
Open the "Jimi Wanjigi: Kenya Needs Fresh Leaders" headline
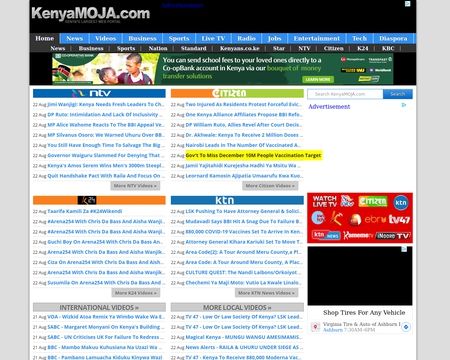(106, 104)
